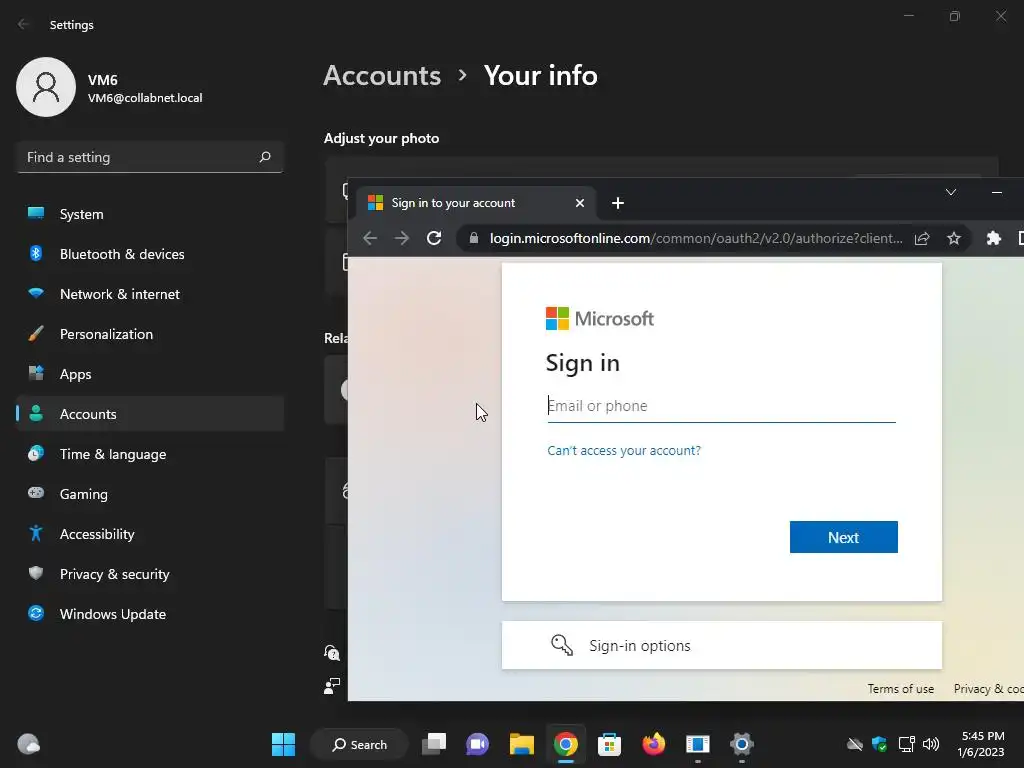Click the volume speaker tray icon

tap(931, 744)
